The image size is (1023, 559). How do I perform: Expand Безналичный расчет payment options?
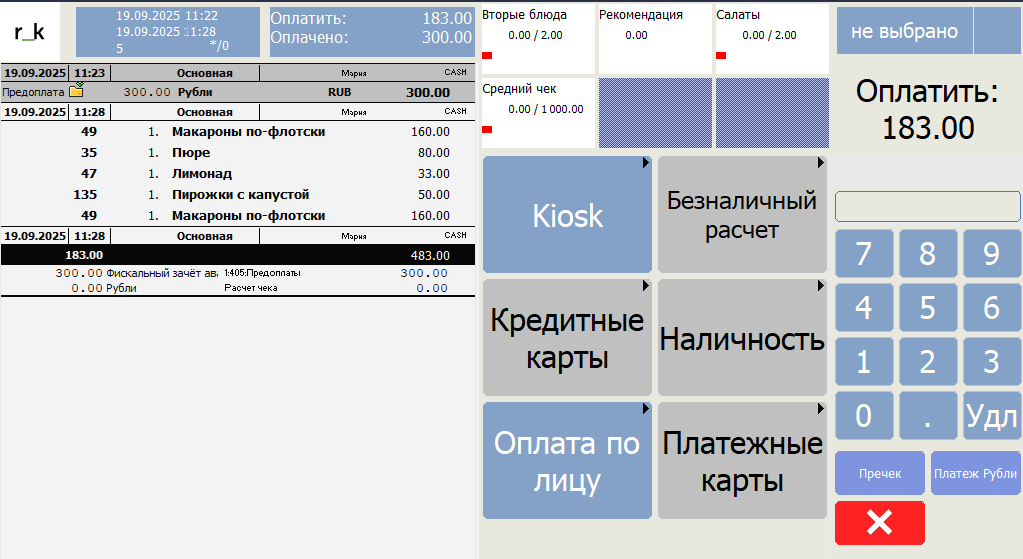point(742,215)
